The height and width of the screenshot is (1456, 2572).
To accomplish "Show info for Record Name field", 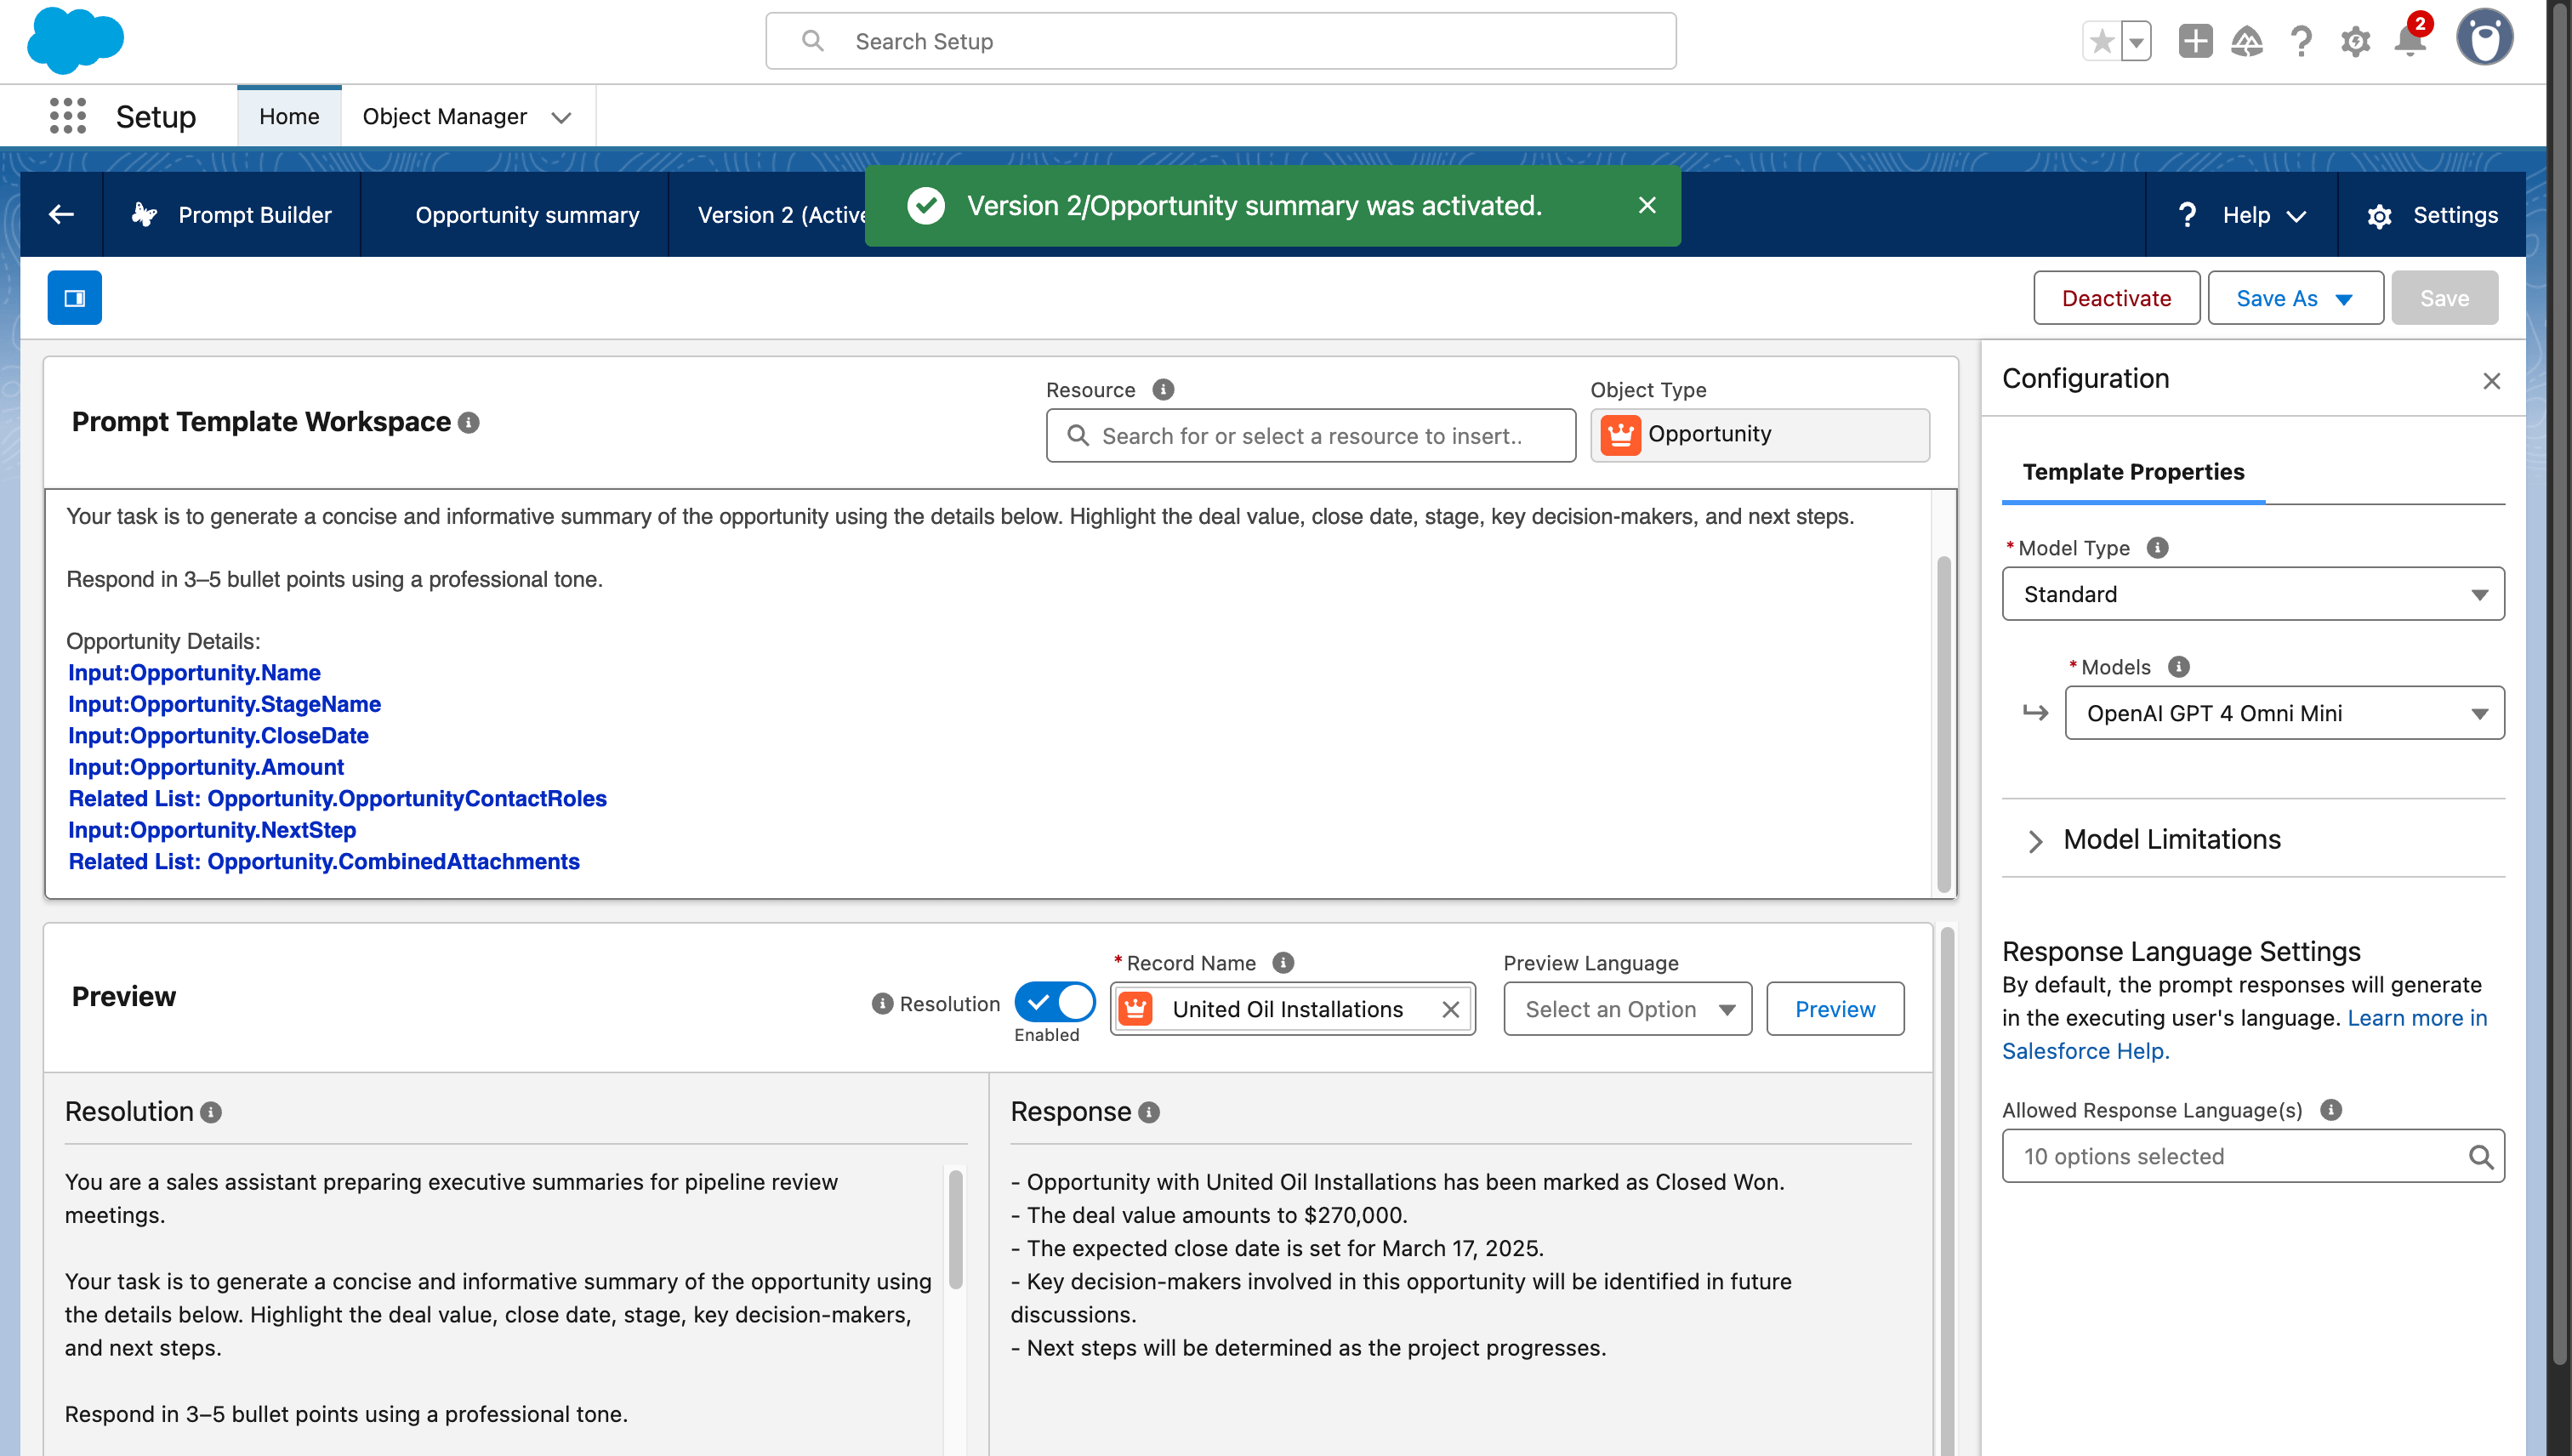I will click(1283, 963).
